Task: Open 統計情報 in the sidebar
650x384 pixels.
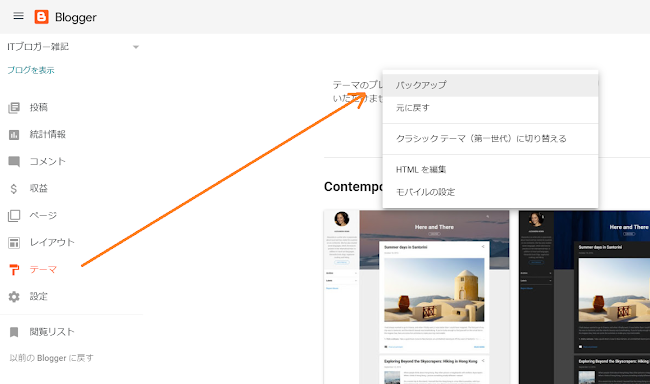Action: tap(48, 134)
